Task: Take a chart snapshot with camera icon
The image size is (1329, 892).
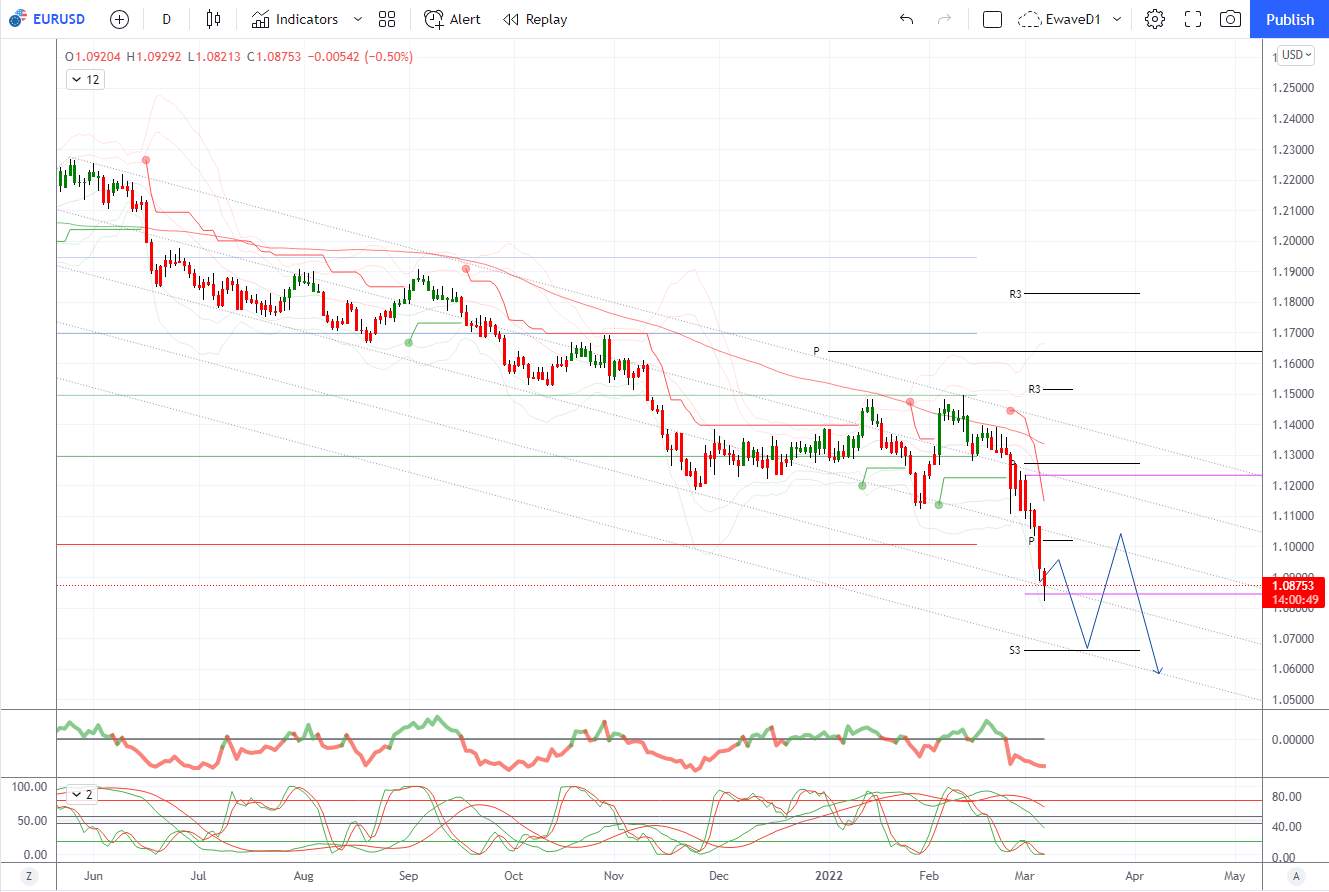Action: 1231,19
